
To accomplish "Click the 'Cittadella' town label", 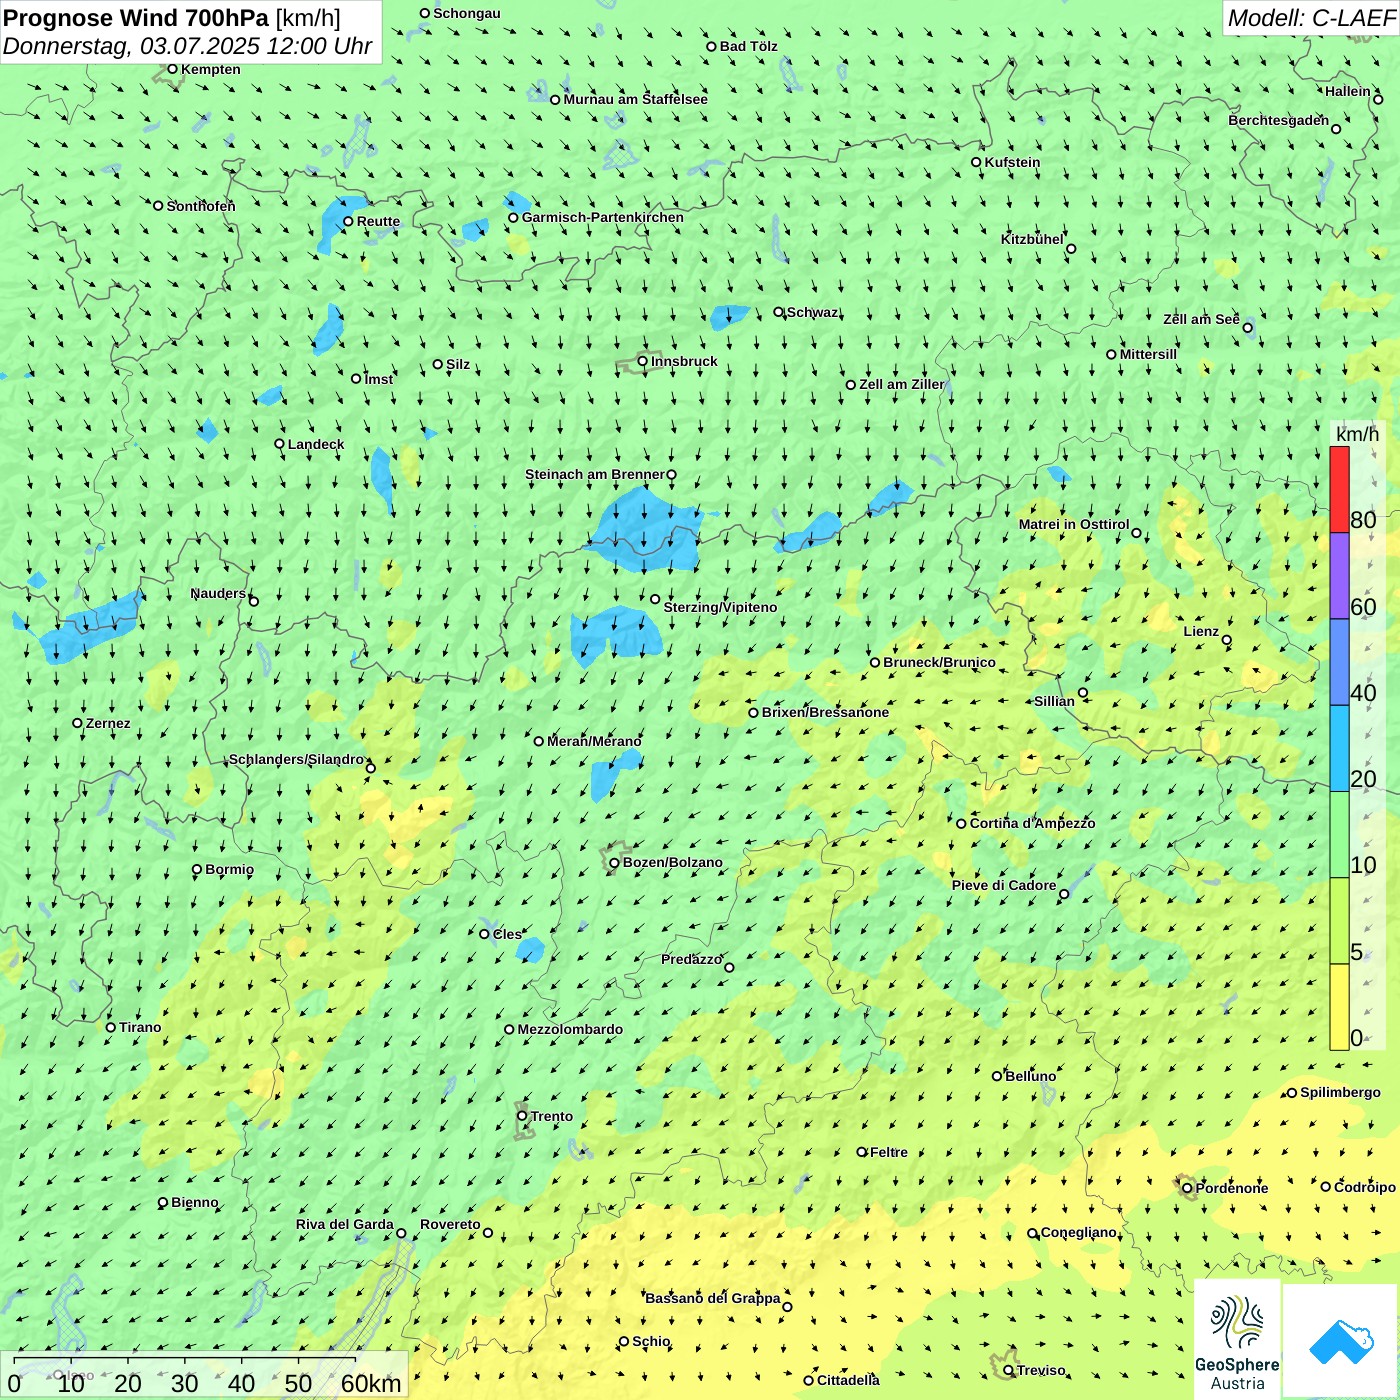I will [x=848, y=1380].
